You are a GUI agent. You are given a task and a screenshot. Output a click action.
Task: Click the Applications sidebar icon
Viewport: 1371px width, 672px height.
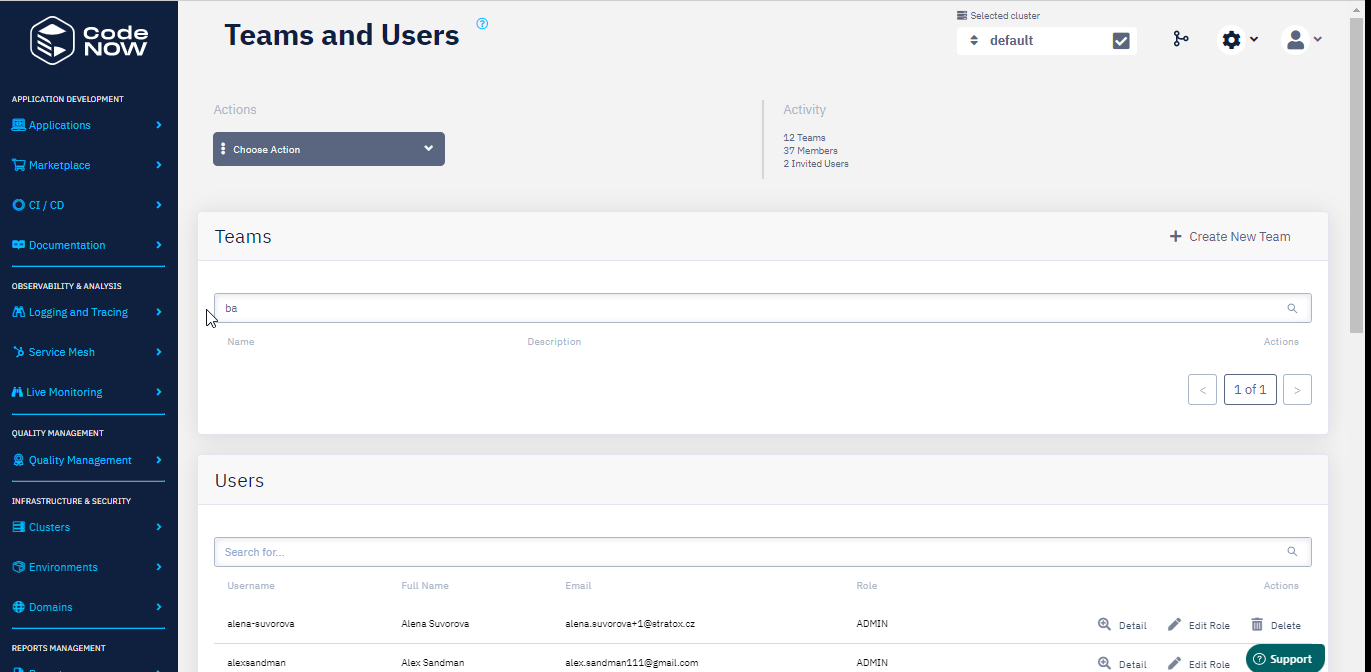(19, 125)
